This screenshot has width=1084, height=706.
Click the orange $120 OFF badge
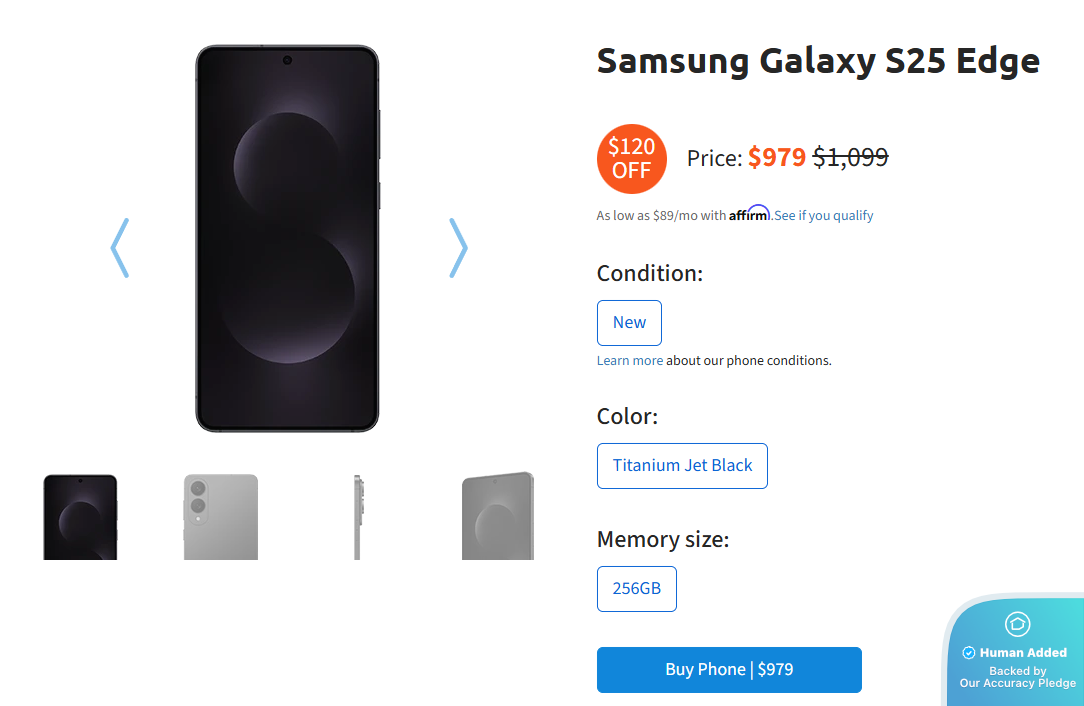coord(631,158)
